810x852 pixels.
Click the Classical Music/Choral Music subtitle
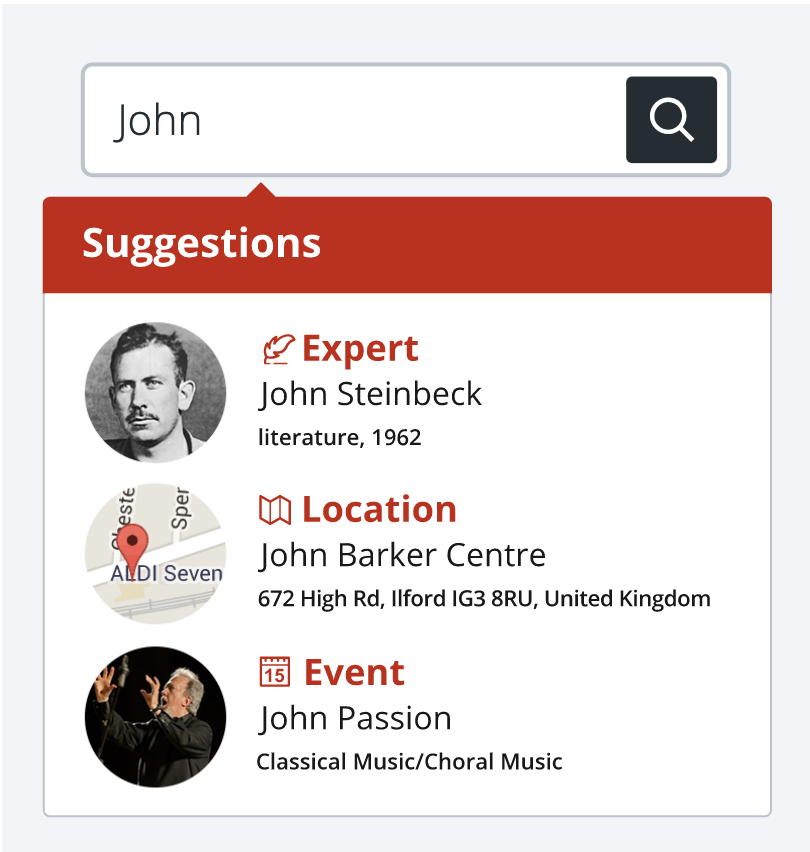[409, 762]
